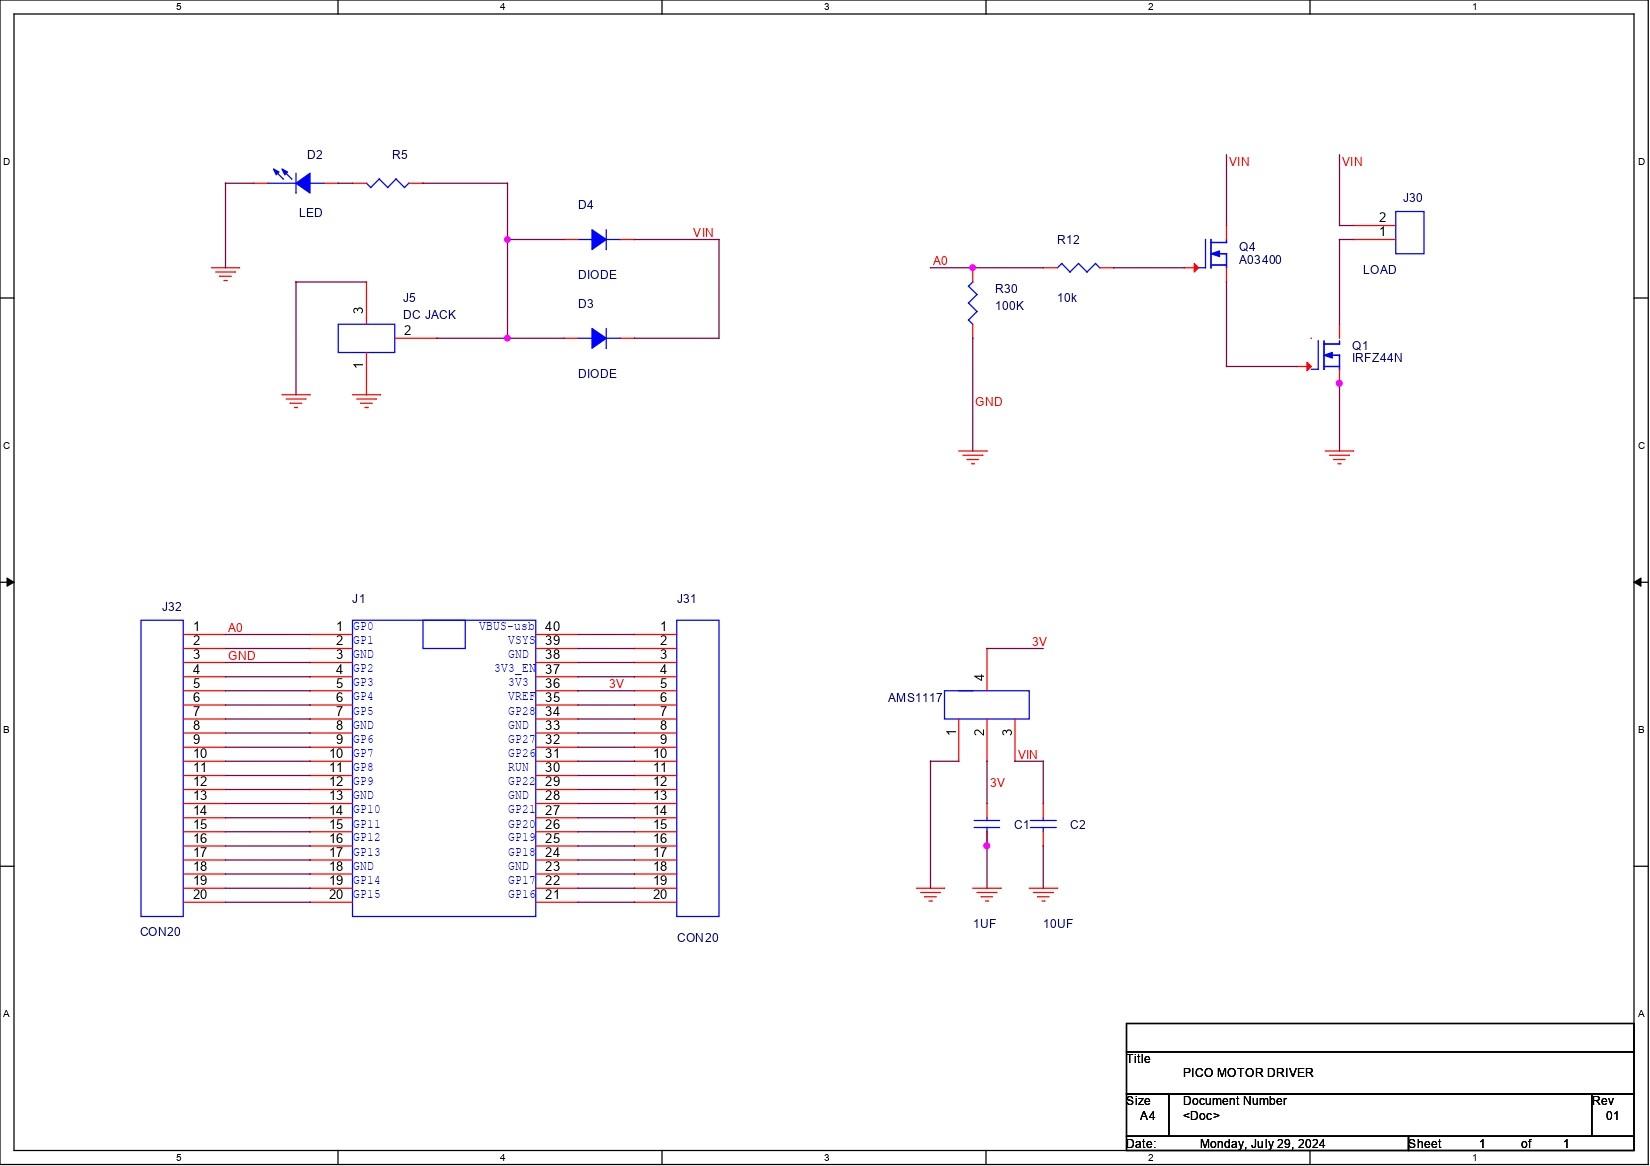Select the J1 reference designator

(x=359, y=599)
